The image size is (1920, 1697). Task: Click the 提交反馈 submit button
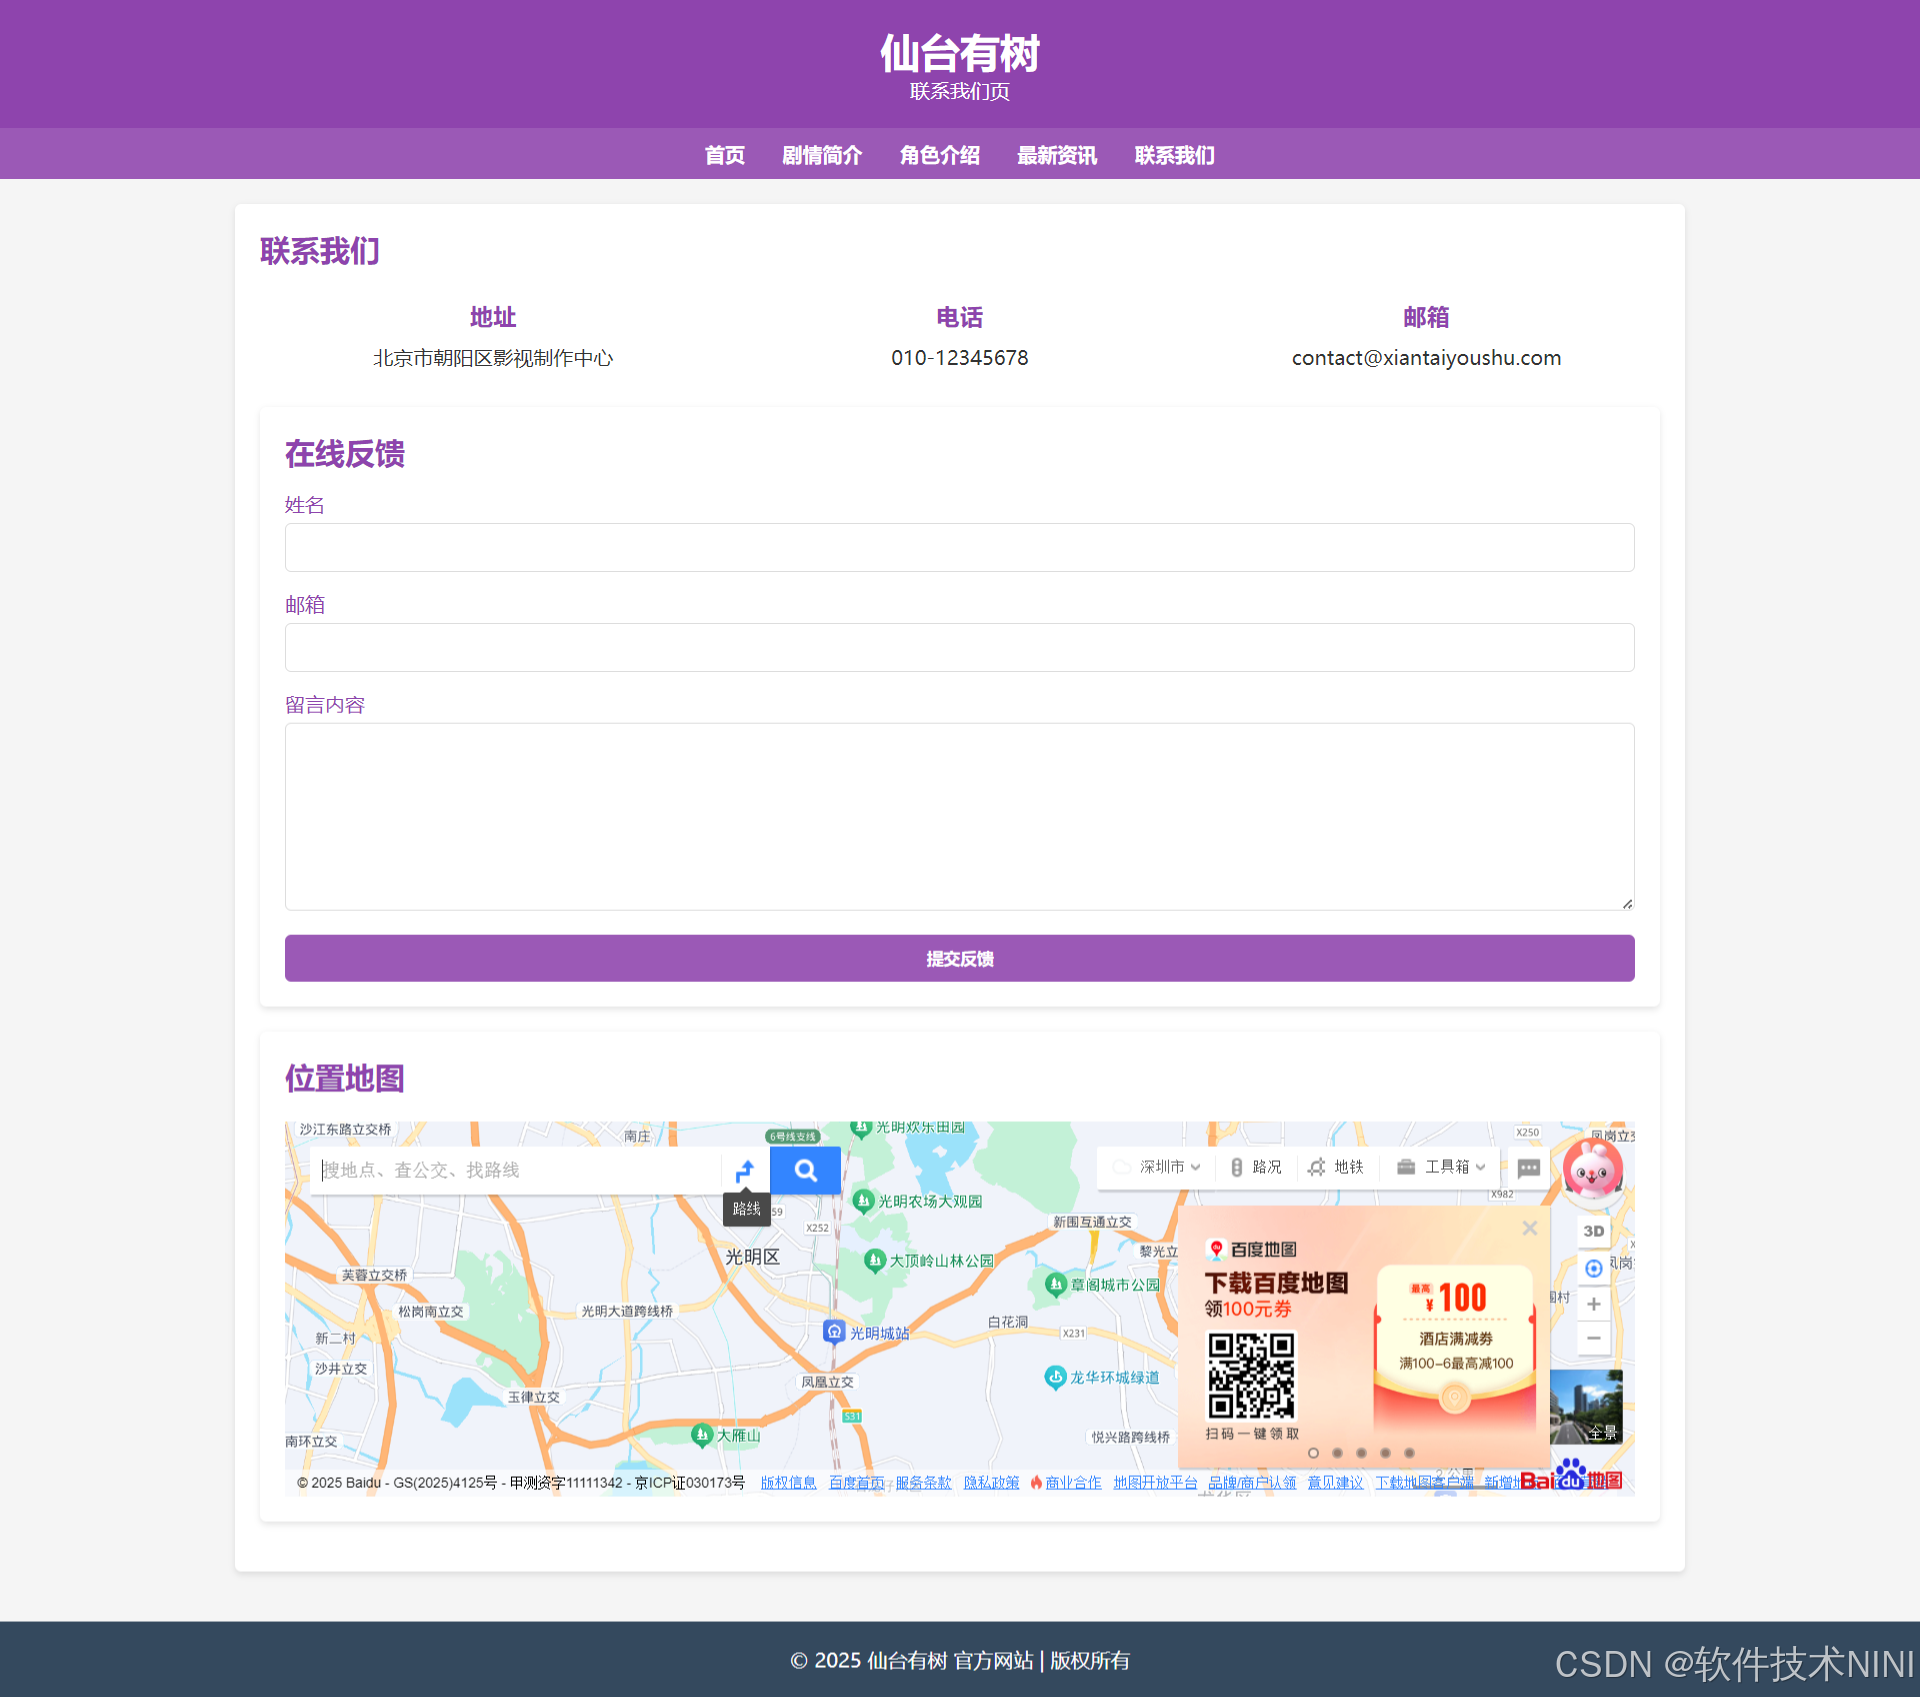pyautogui.click(x=959, y=958)
